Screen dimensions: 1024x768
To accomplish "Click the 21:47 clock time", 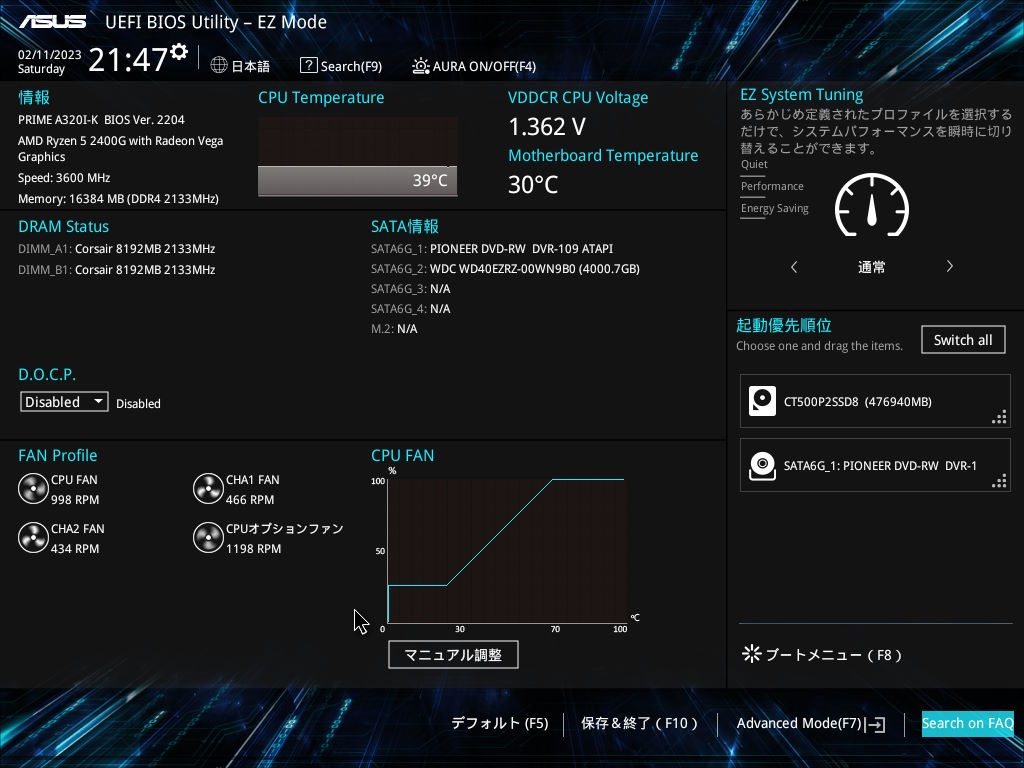I will coord(128,59).
